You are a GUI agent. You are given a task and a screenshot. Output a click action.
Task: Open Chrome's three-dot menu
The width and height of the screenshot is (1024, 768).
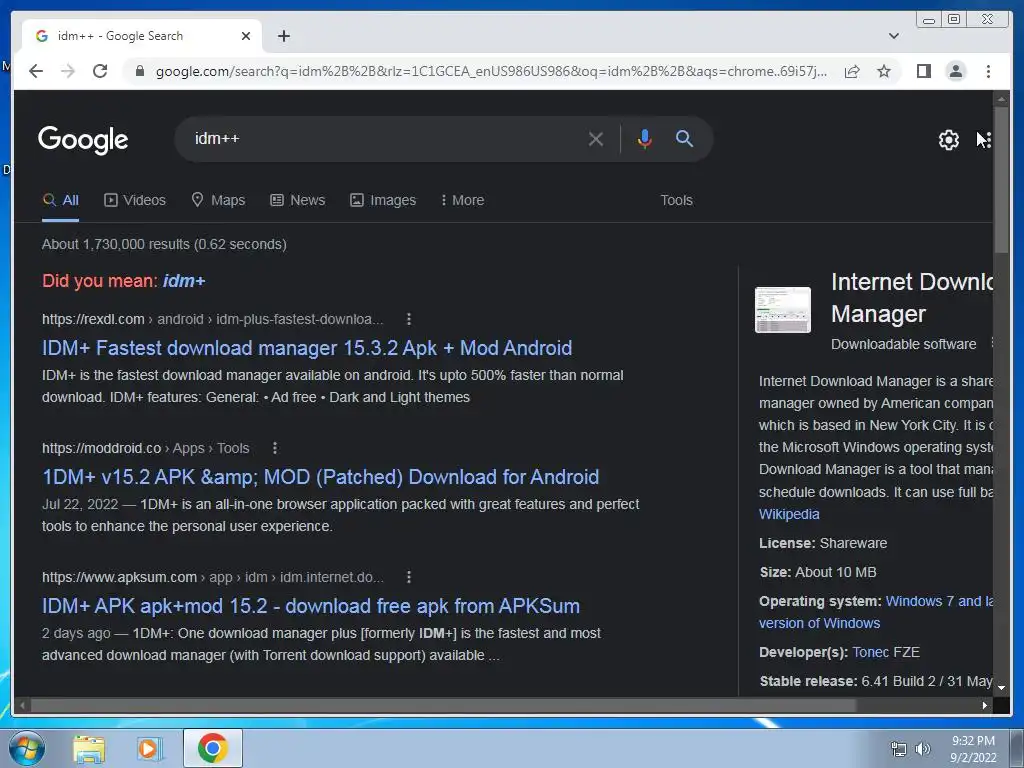point(988,71)
